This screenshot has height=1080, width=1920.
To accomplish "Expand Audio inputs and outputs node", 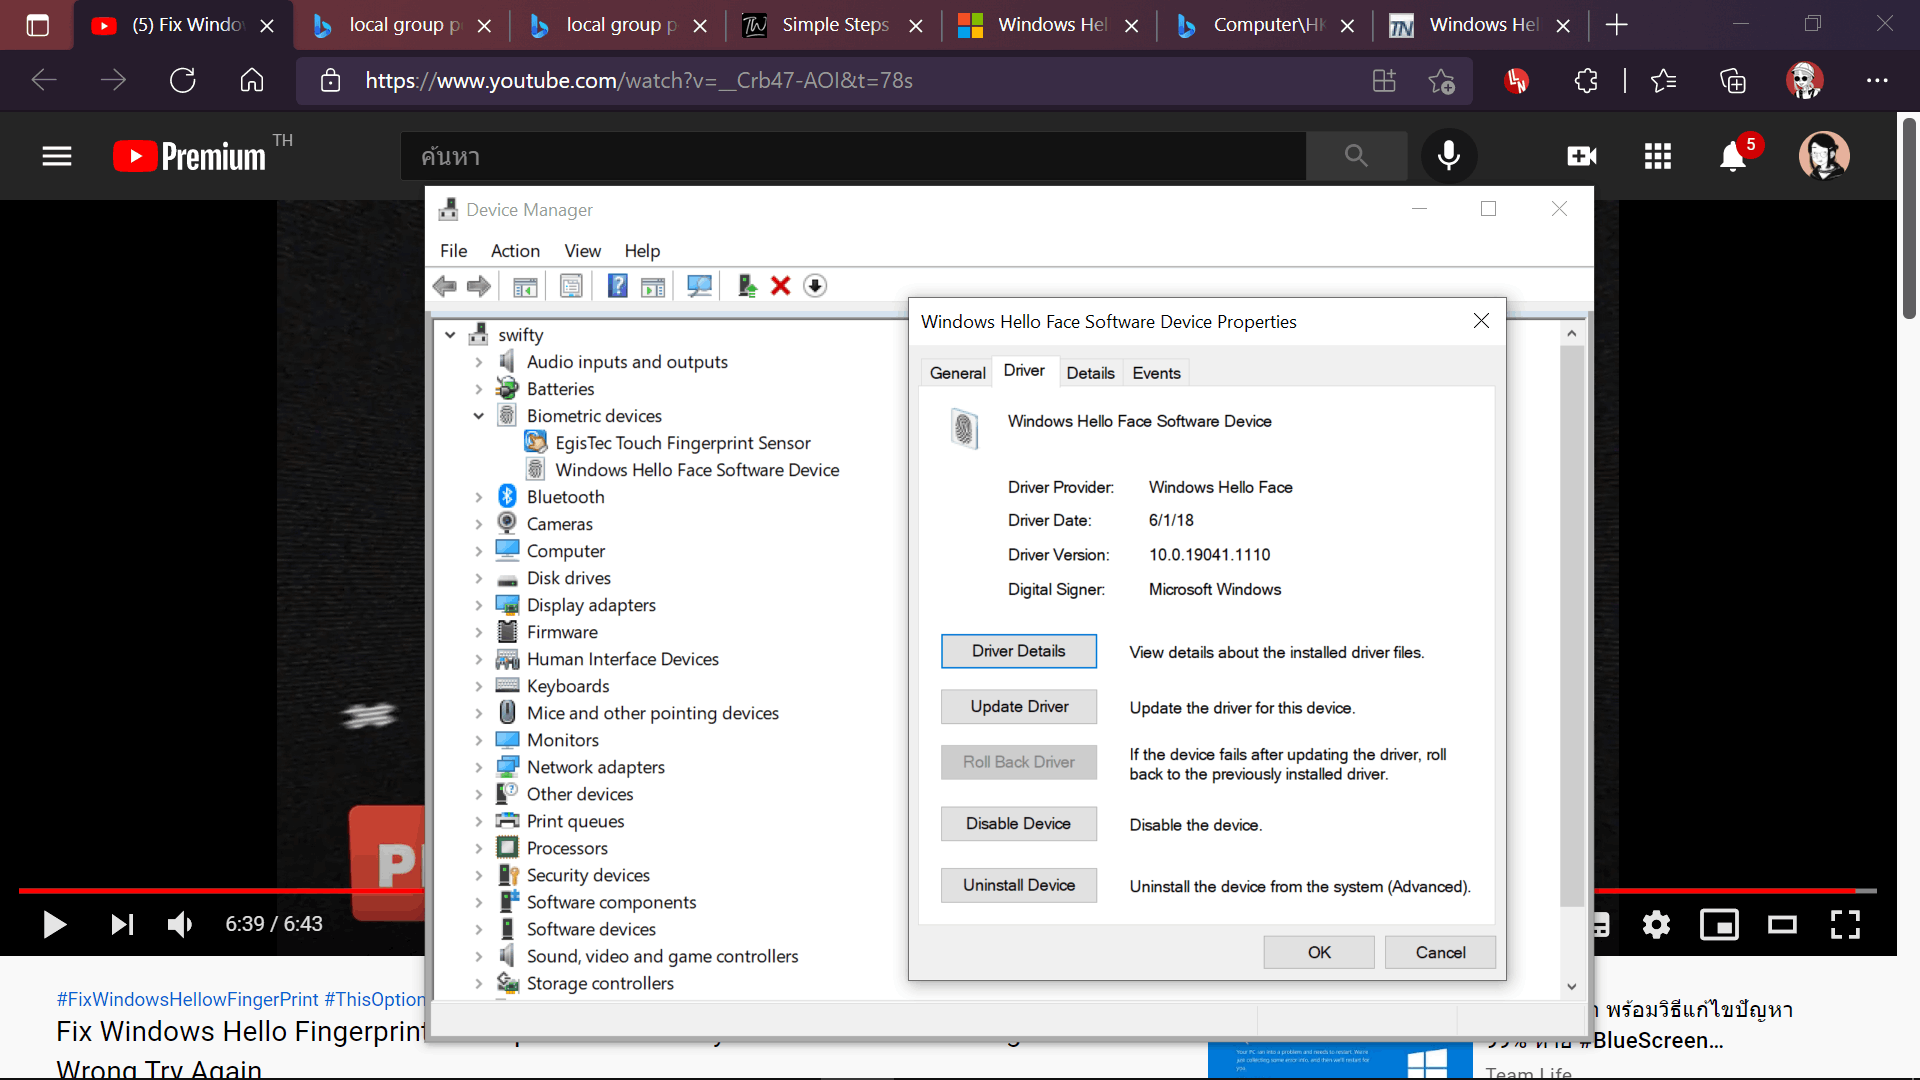I will [478, 362].
